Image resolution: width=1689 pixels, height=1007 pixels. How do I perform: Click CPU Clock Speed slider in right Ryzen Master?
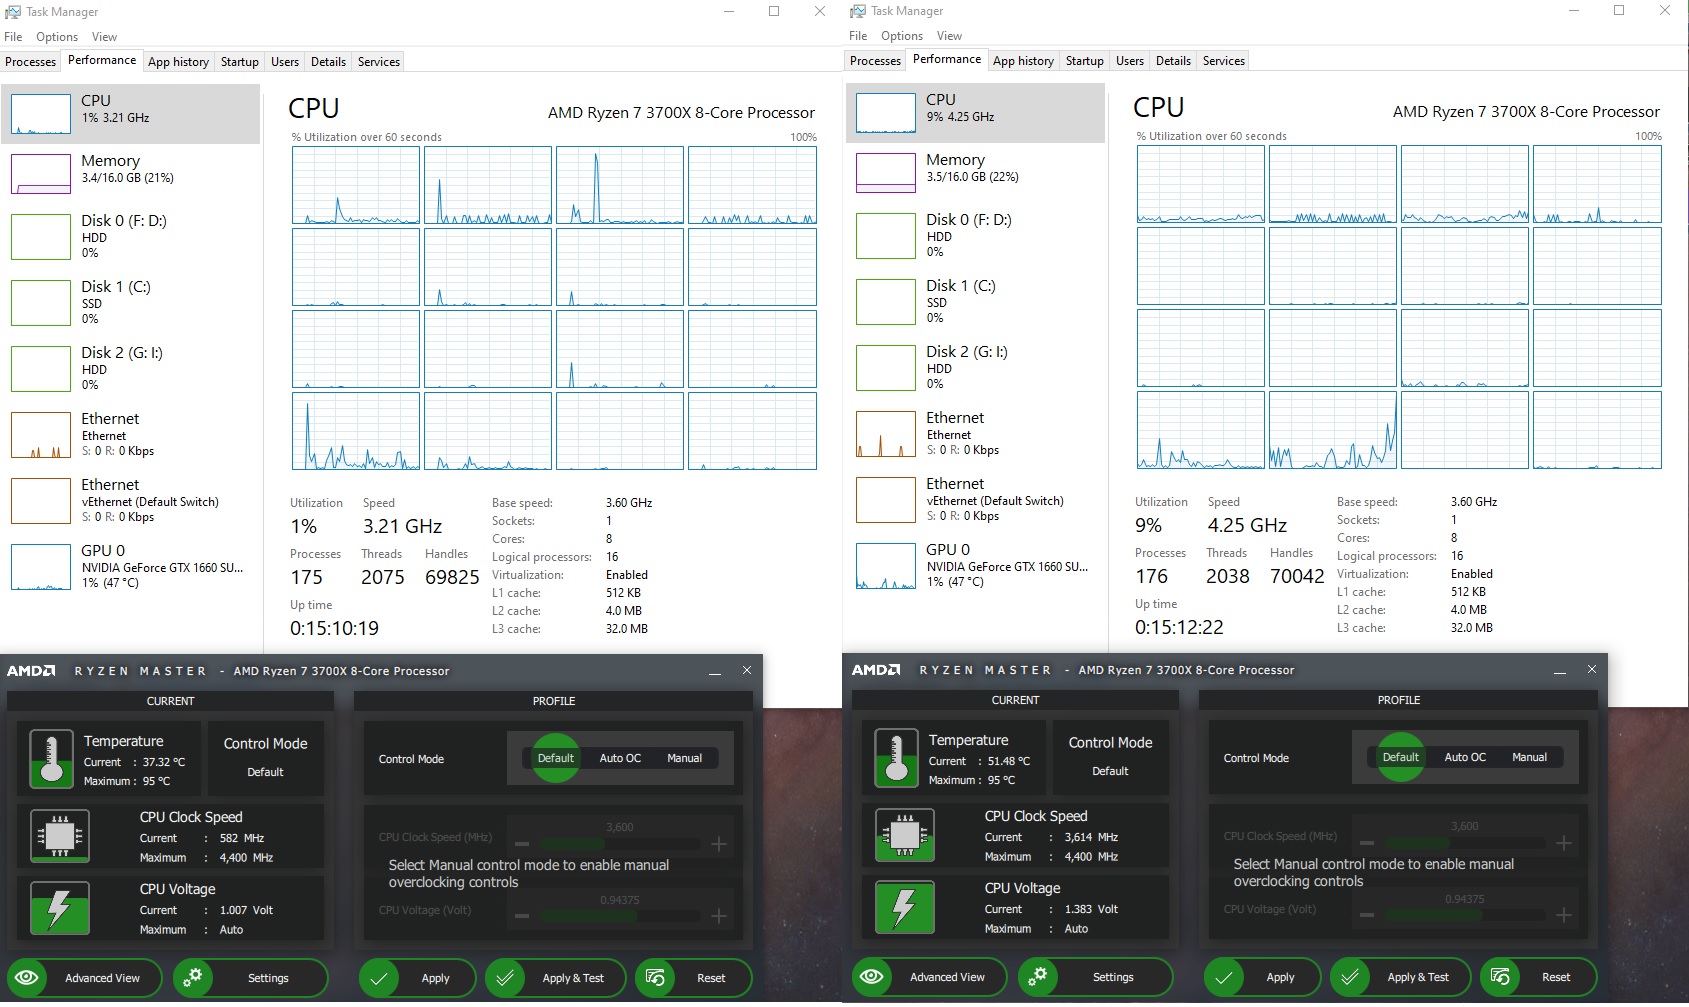tap(1465, 843)
